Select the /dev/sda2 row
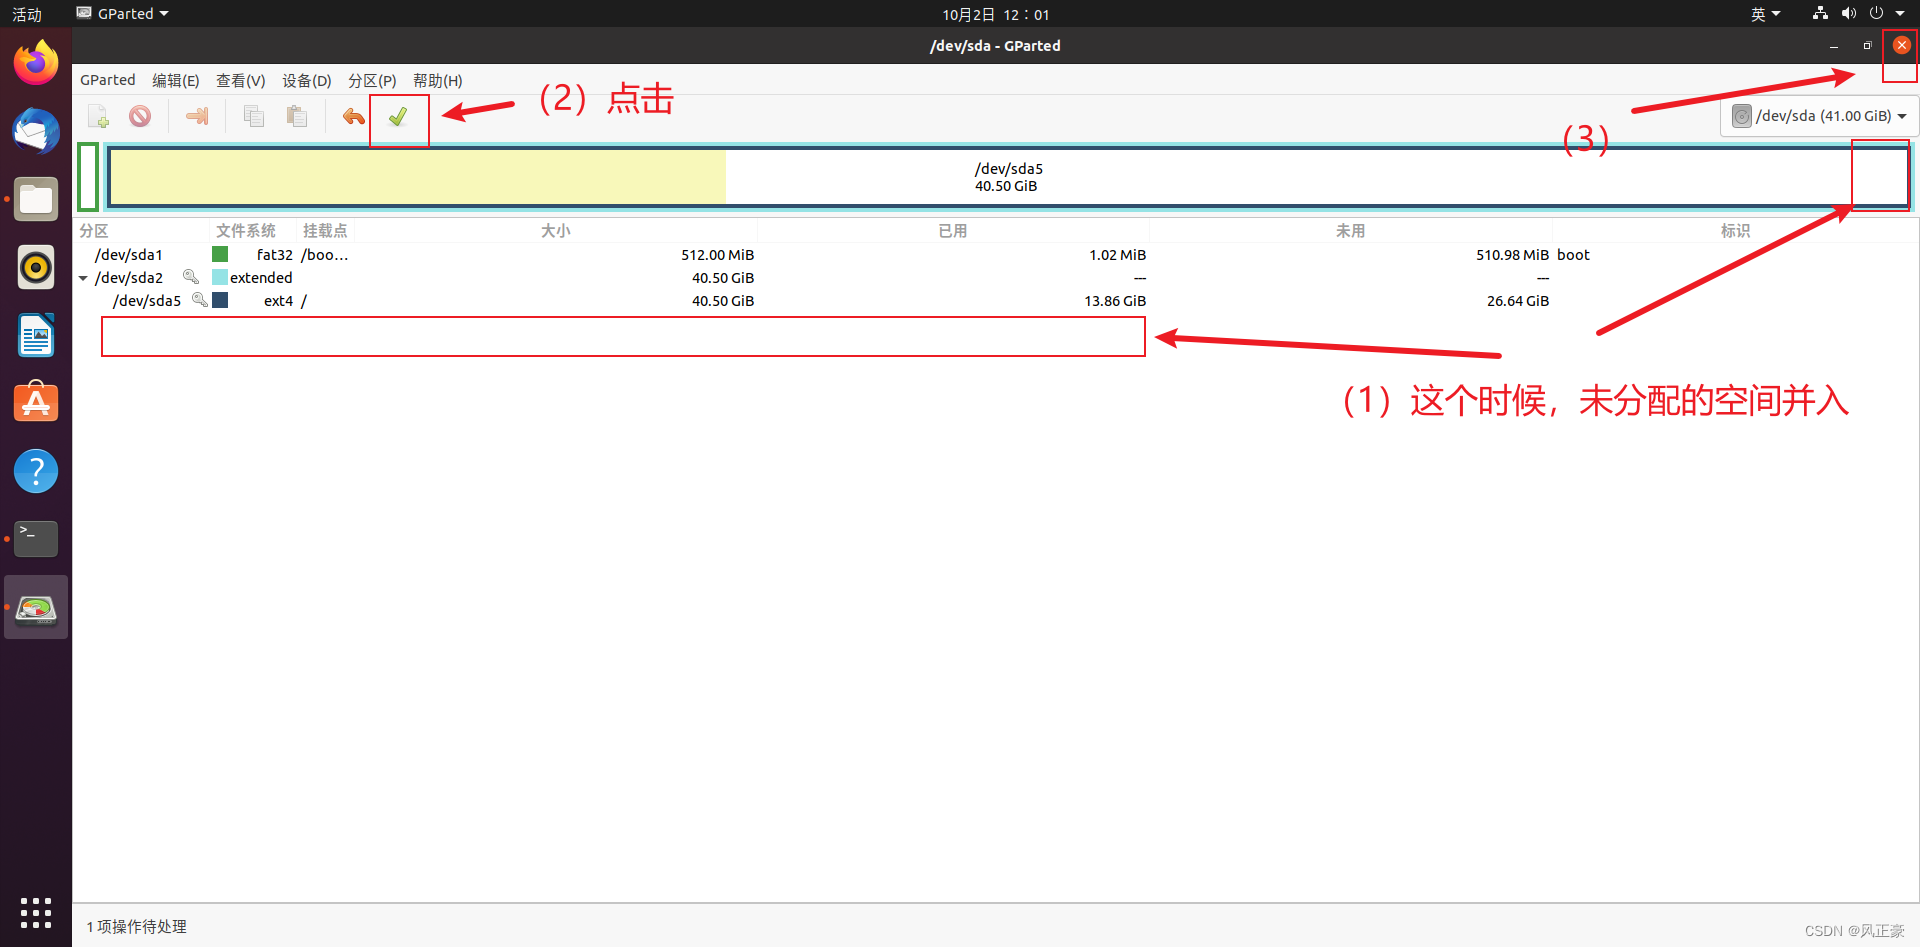This screenshot has height=947, width=1920. pyautogui.click(x=995, y=278)
